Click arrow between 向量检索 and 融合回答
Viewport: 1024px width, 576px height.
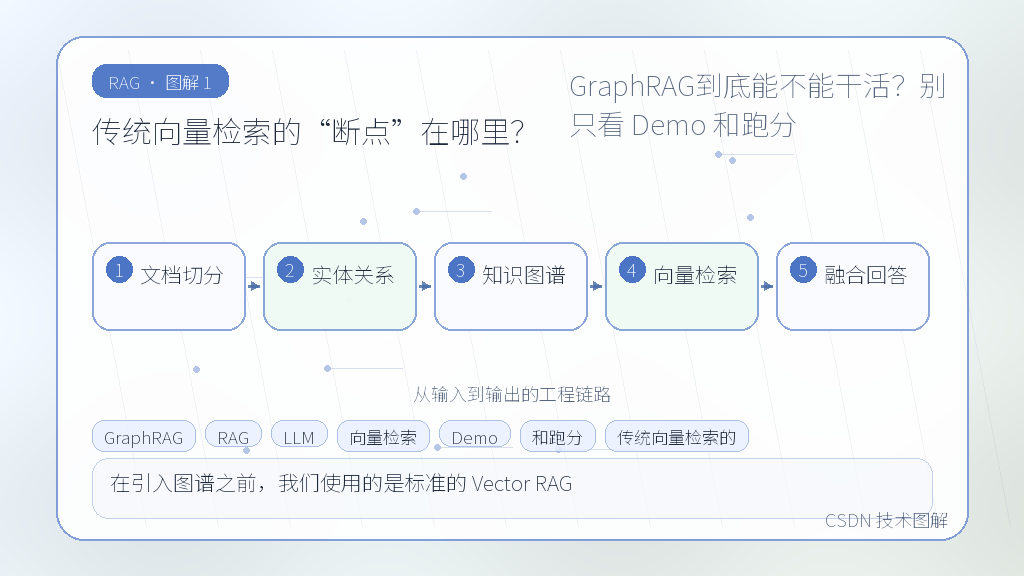[767, 286]
